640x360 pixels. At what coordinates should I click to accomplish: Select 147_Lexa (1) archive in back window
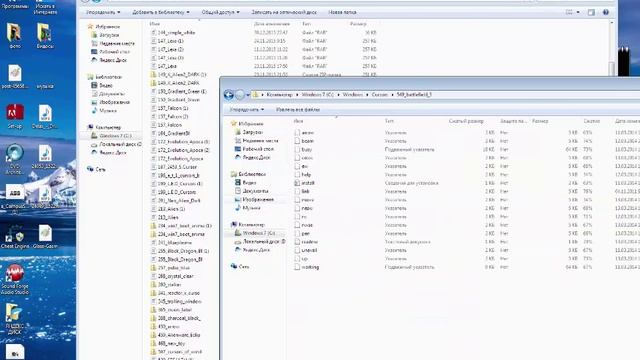tap(170, 41)
